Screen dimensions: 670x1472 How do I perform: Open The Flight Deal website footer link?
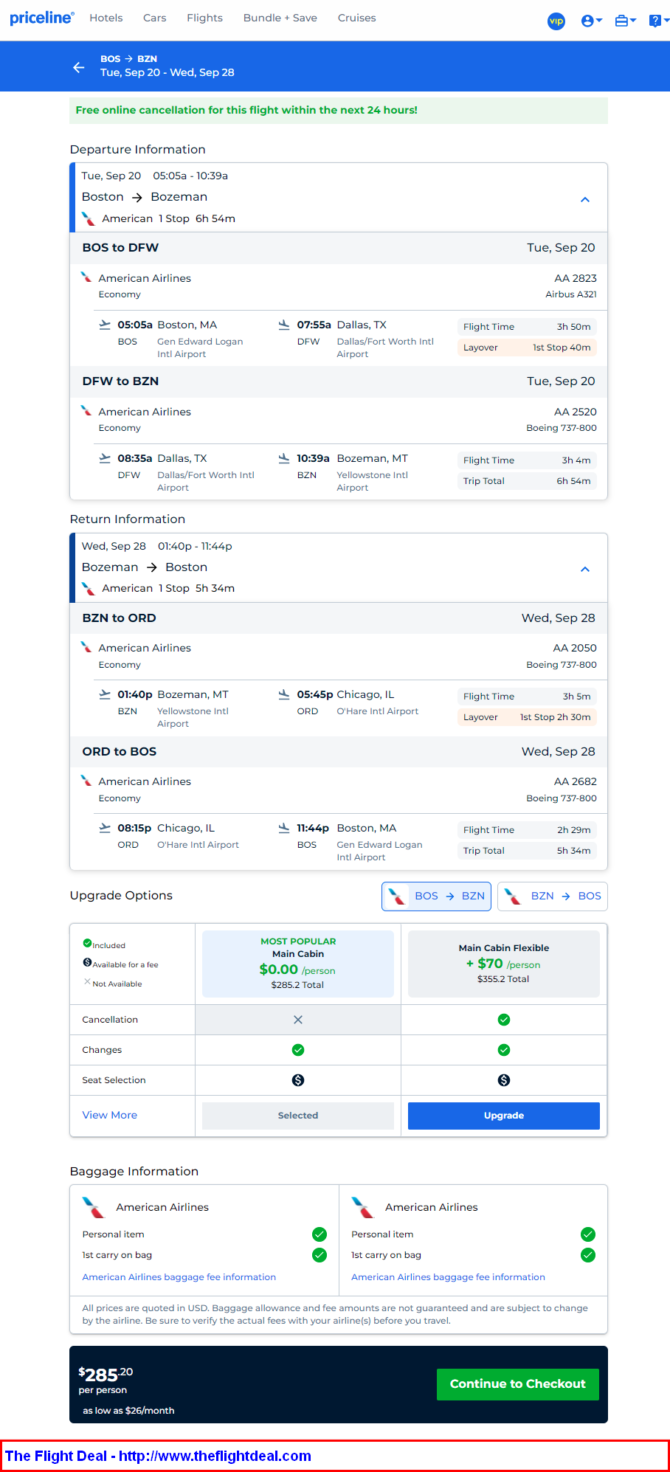coord(158,1456)
